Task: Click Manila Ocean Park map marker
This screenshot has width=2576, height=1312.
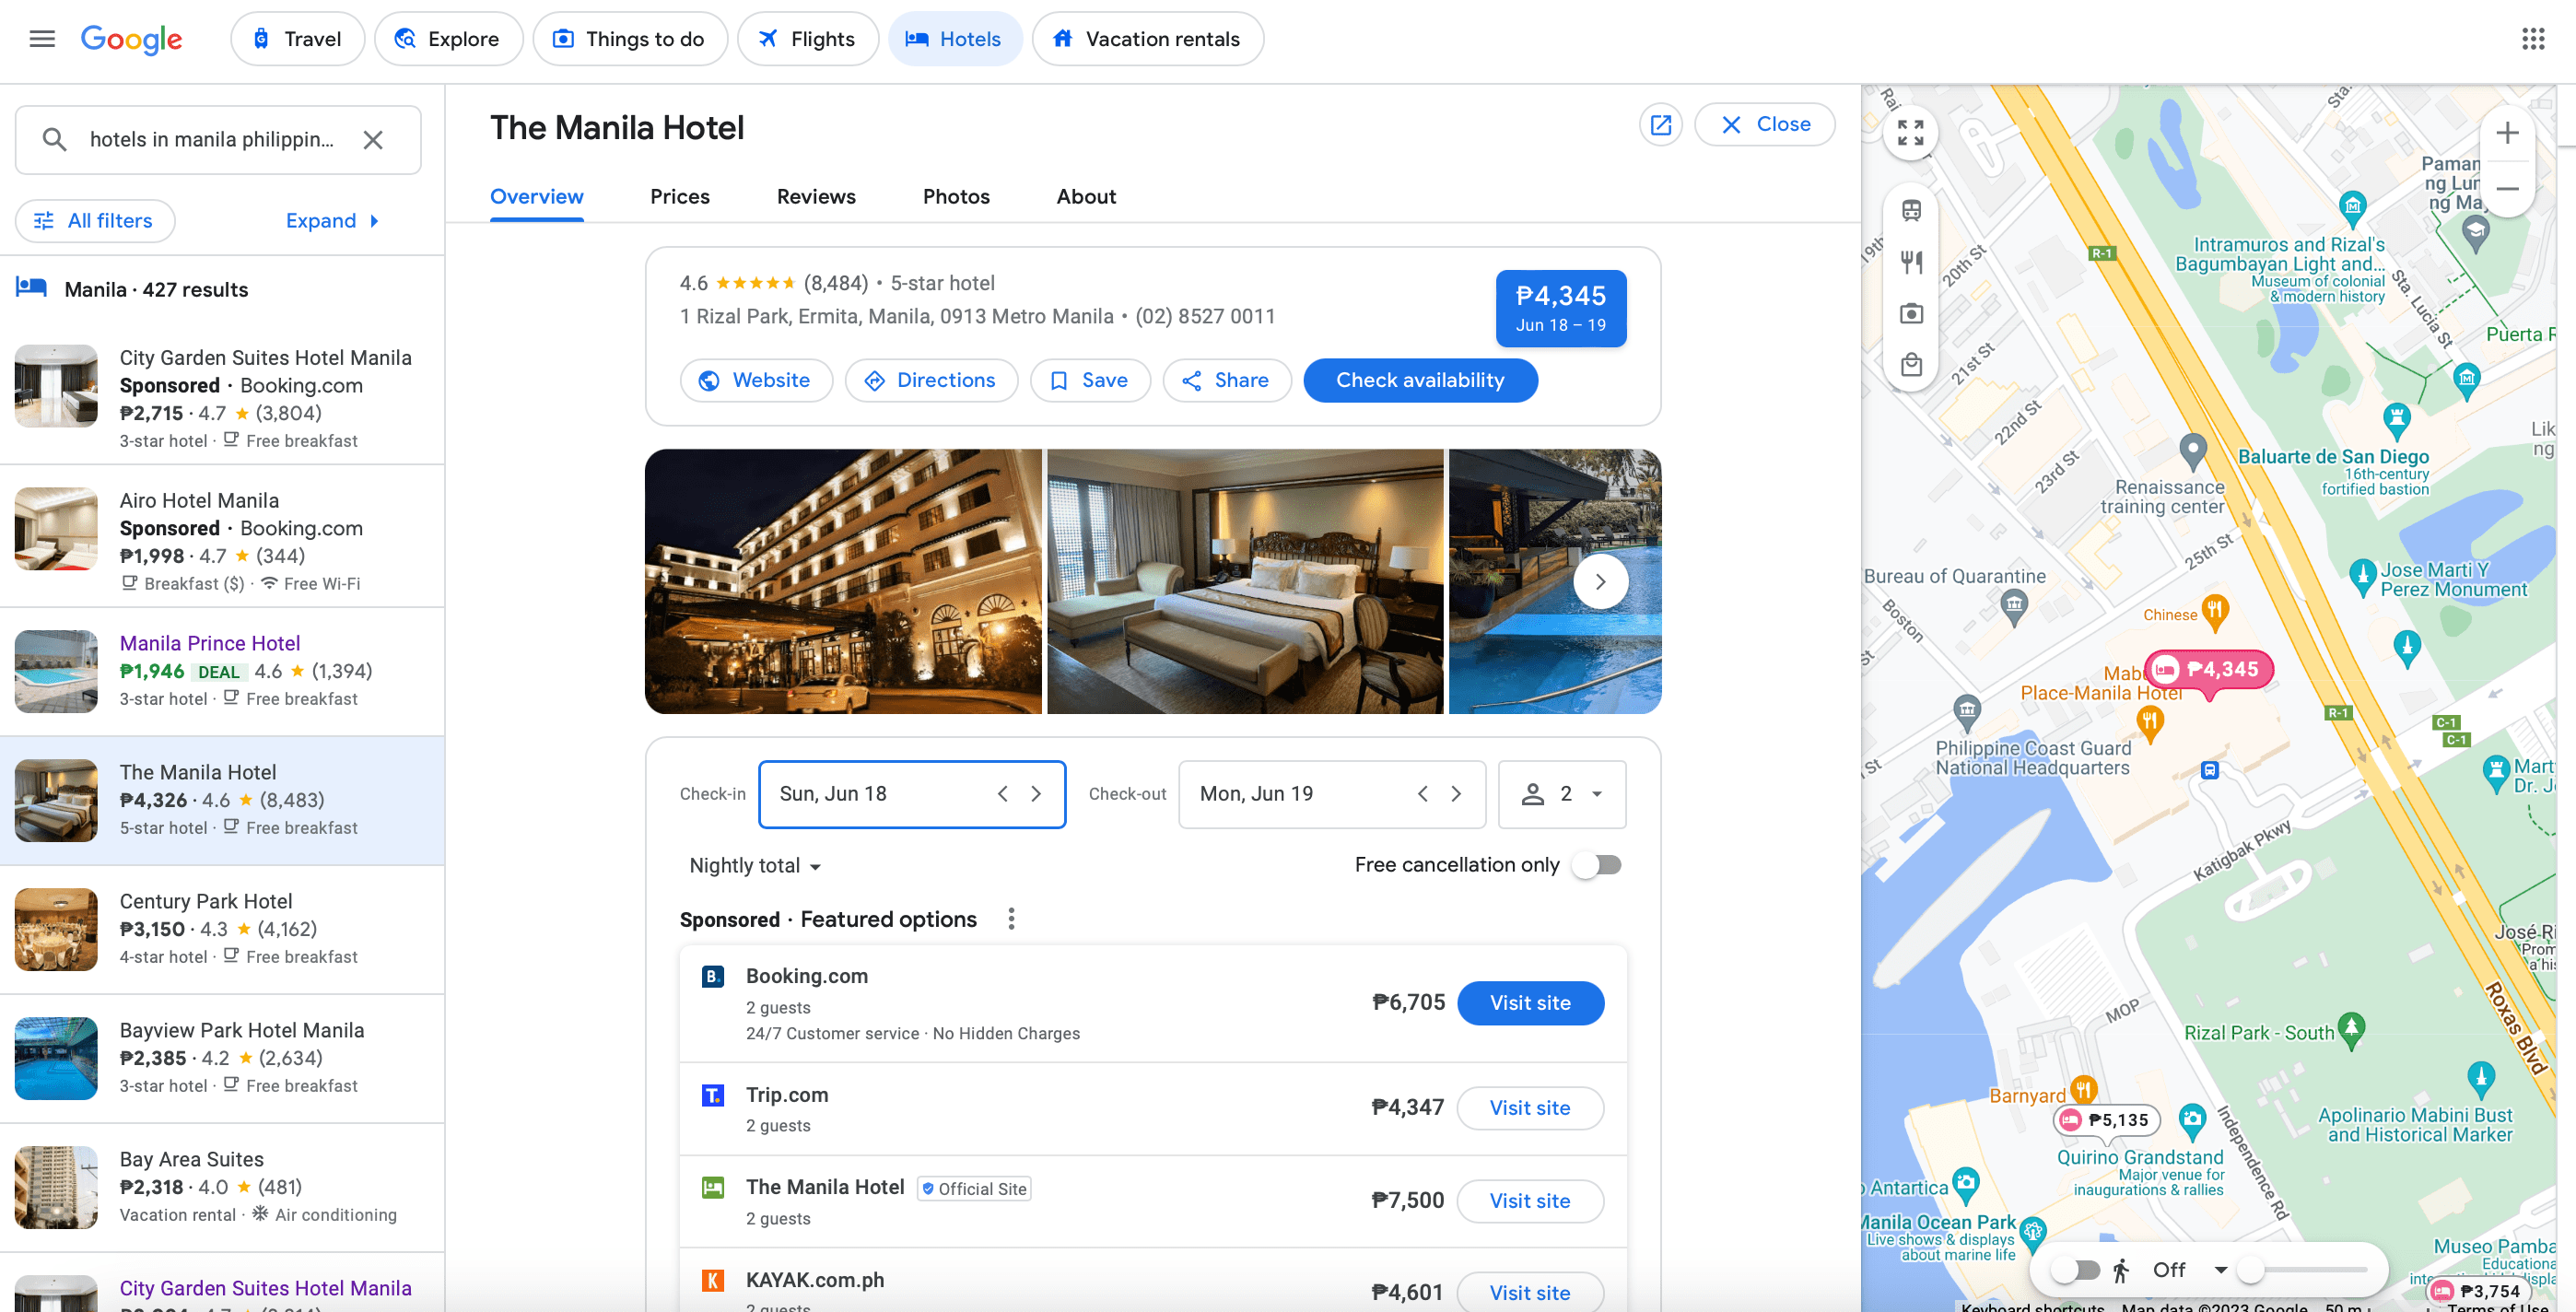Action: click(x=2033, y=1232)
